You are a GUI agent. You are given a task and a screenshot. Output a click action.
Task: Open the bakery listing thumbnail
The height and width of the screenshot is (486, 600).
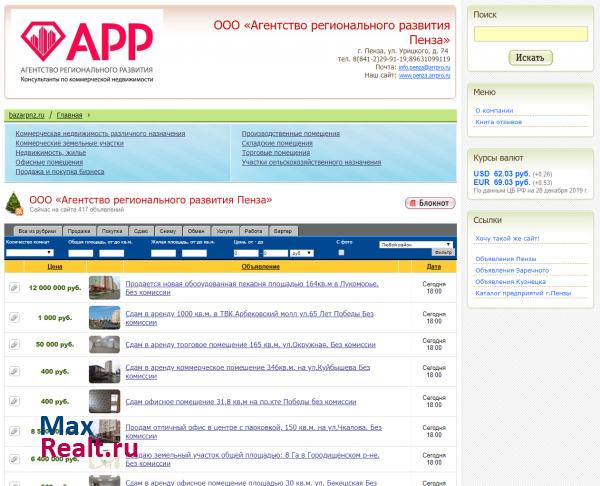click(104, 287)
